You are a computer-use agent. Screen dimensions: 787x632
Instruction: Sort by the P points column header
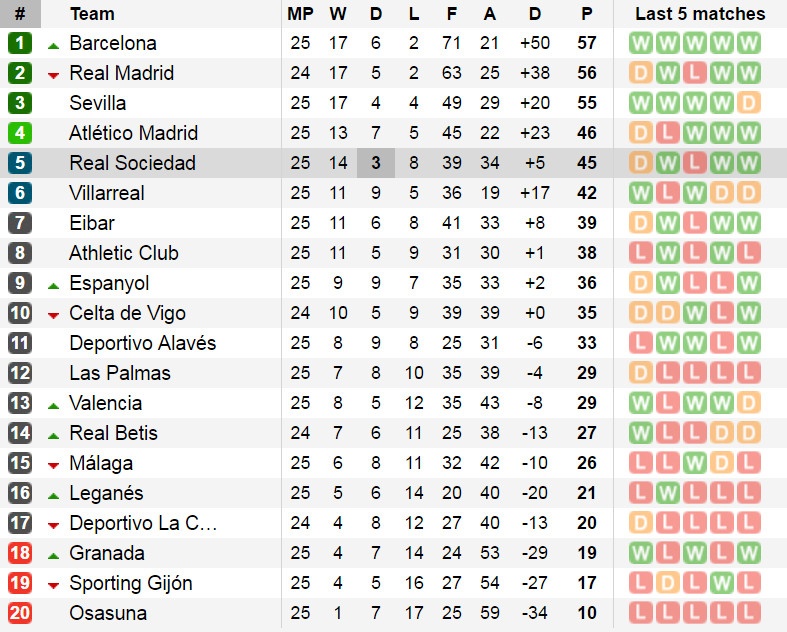pyautogui.click(x=587, y=14)
